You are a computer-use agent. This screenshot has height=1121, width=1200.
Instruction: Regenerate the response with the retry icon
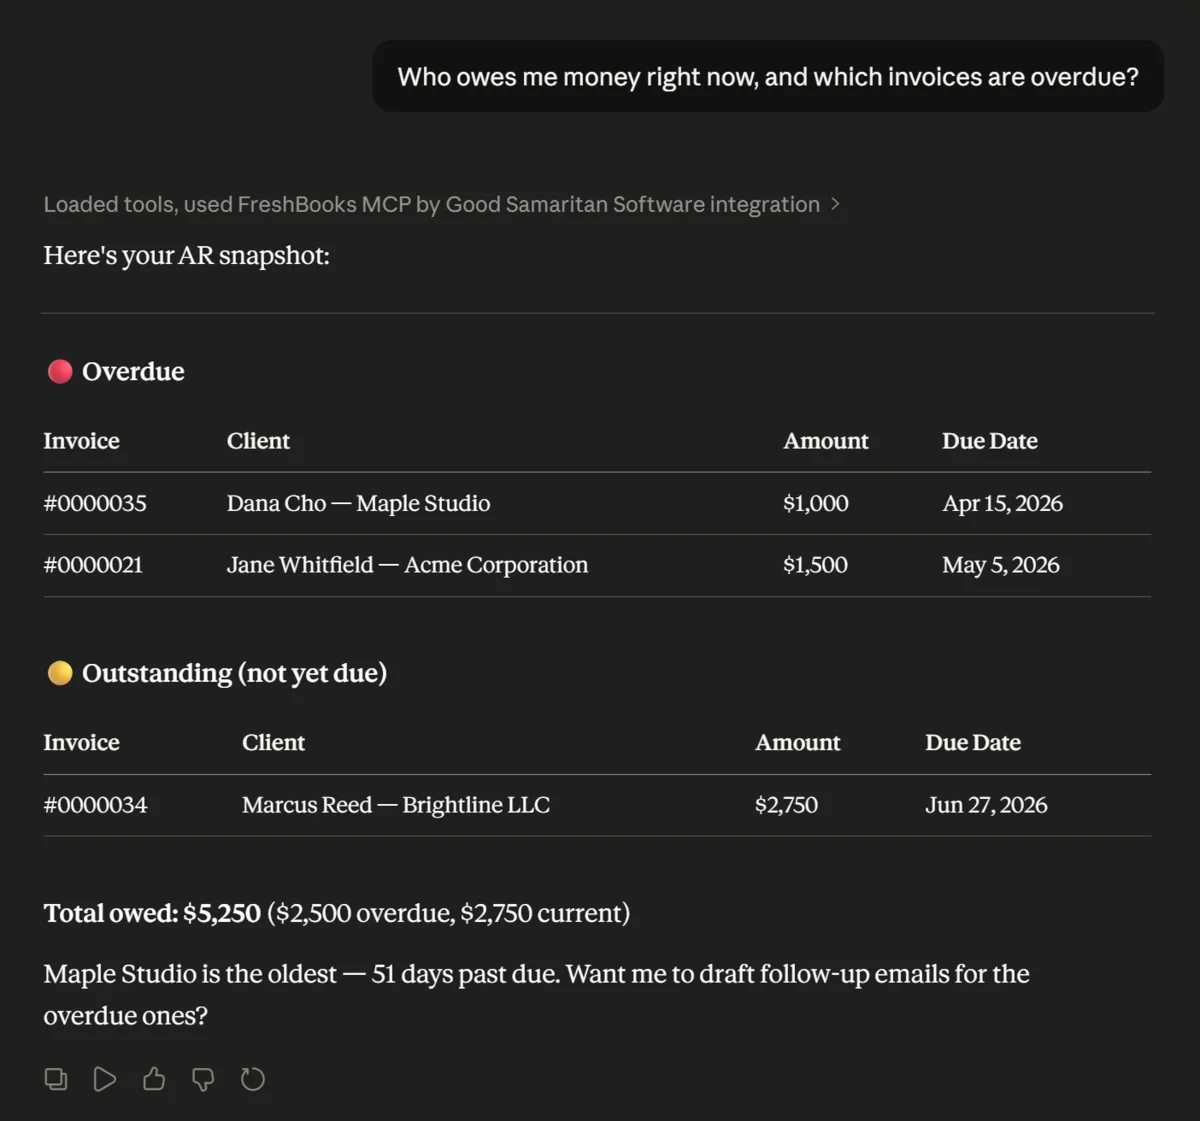[253, 1079]
